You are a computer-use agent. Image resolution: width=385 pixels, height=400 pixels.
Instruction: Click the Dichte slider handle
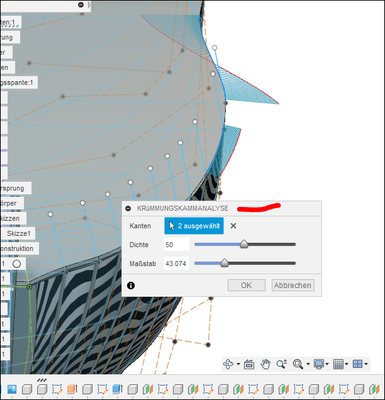[244, 244]
